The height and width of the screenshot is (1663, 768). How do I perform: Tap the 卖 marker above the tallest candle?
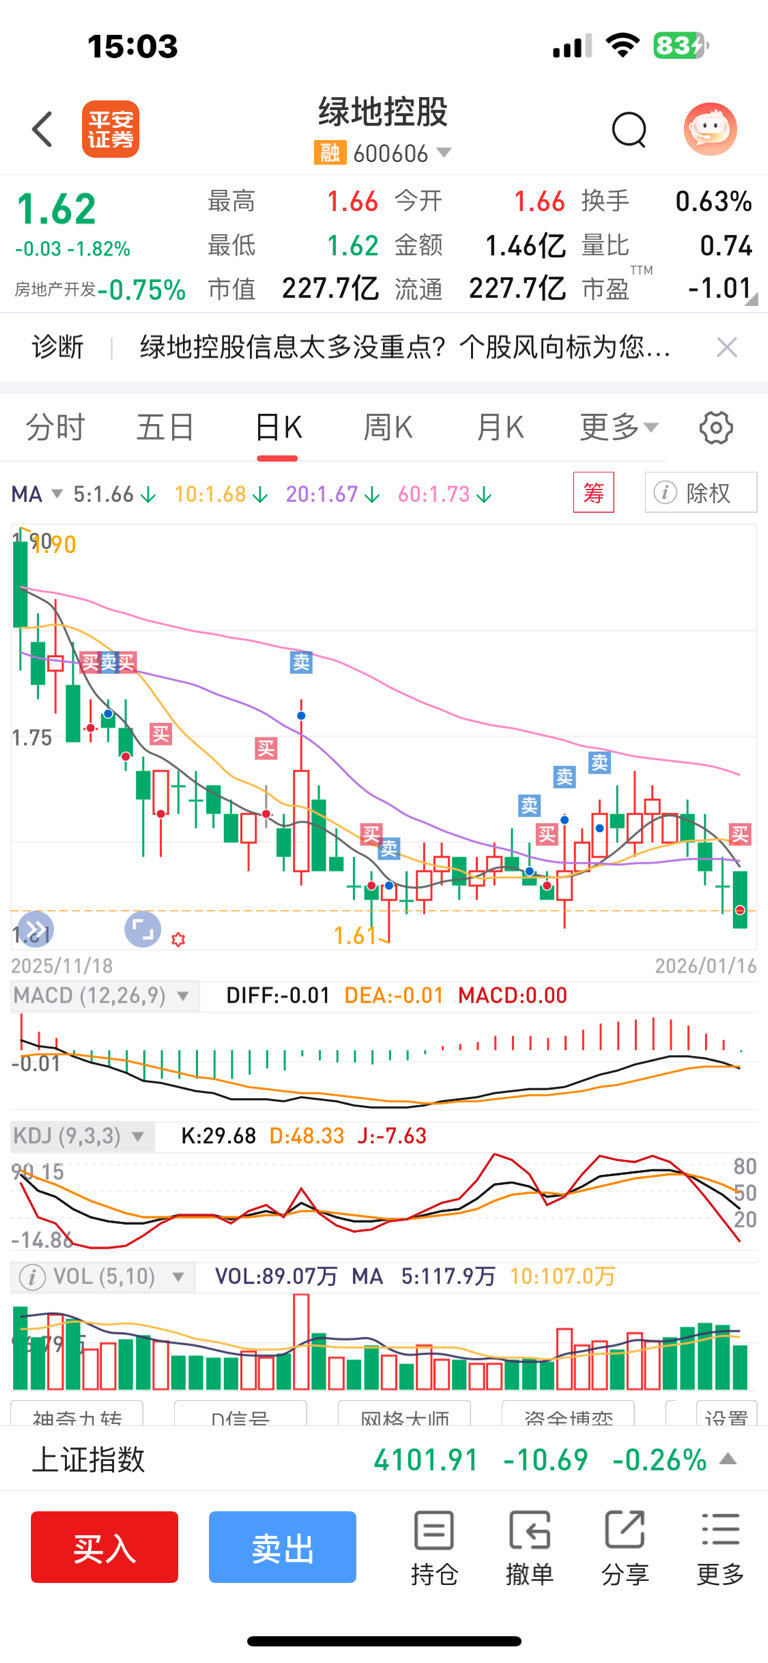[x=301, y=662]
